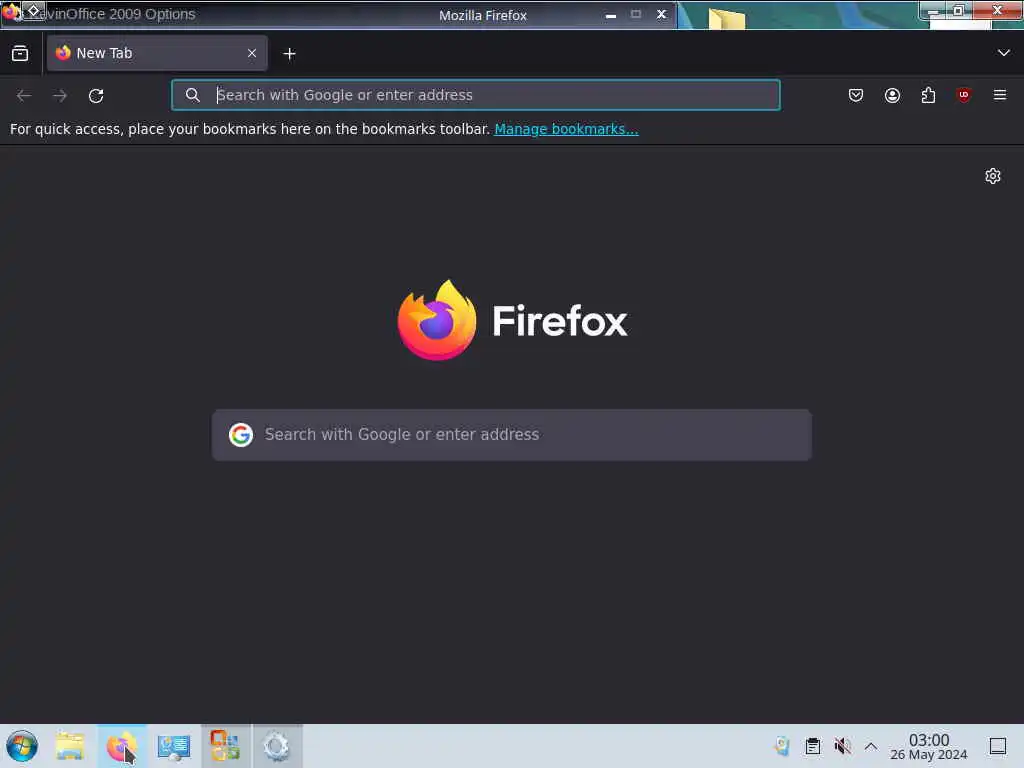Open the uBlock Origin extension popup

964,95
